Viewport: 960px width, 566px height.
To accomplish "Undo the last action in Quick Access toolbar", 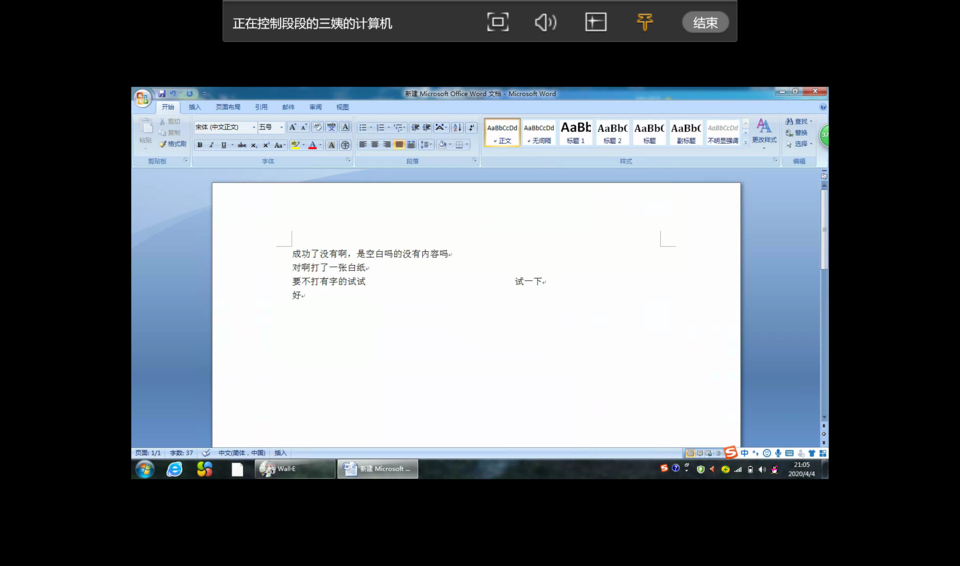I will [173, 94].
